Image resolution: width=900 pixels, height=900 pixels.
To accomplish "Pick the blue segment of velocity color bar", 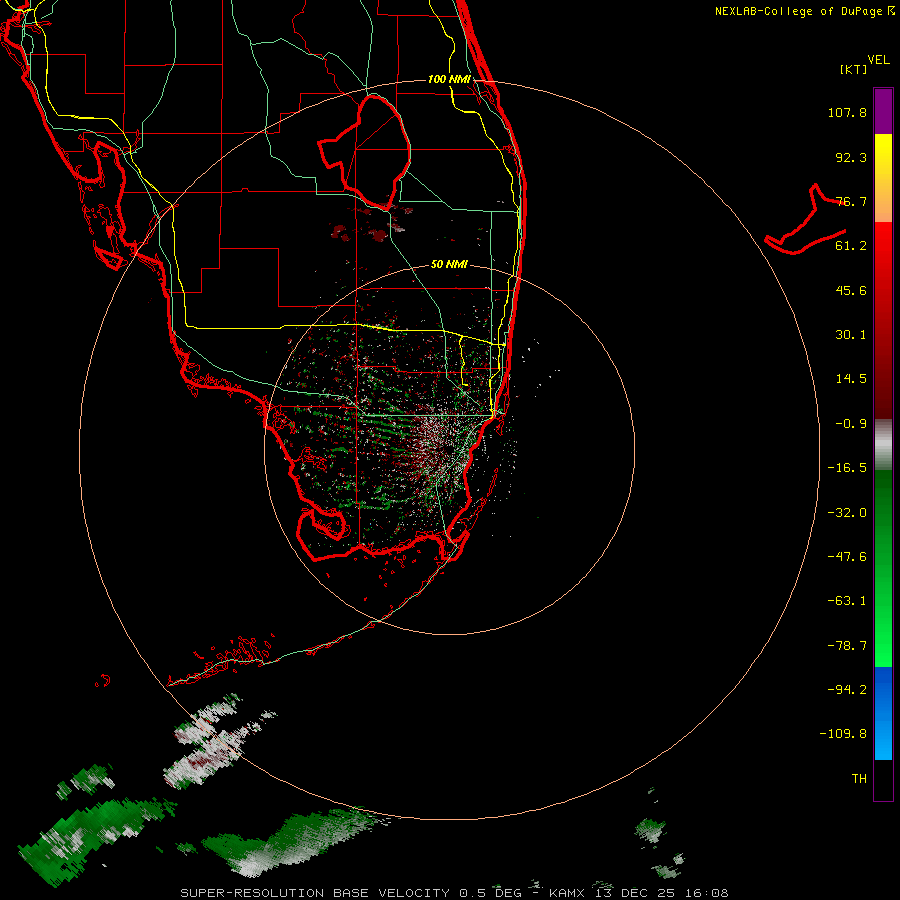I will pos(883,713).
